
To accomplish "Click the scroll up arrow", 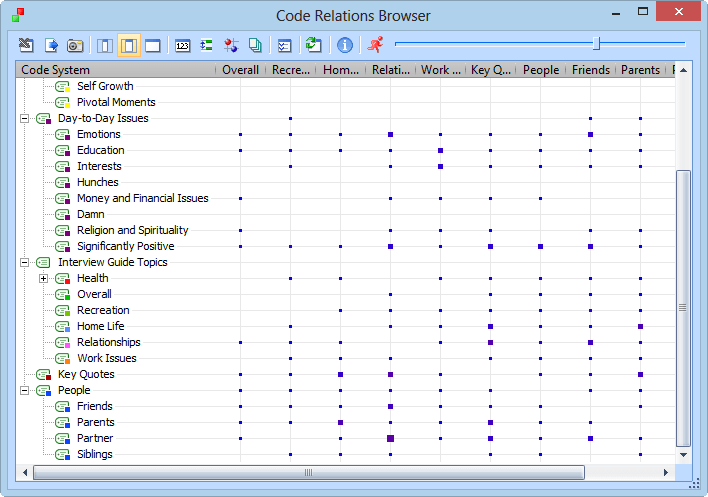I will (x=684, y=70).
